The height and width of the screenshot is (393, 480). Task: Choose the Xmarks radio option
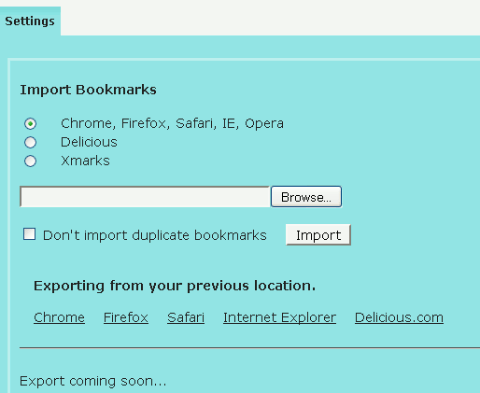[30, 161]
